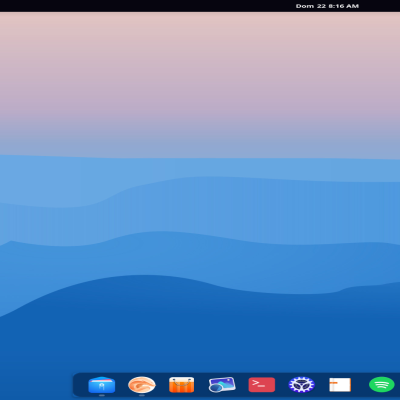Select the running indicator under the Files icon

[102, 395]
